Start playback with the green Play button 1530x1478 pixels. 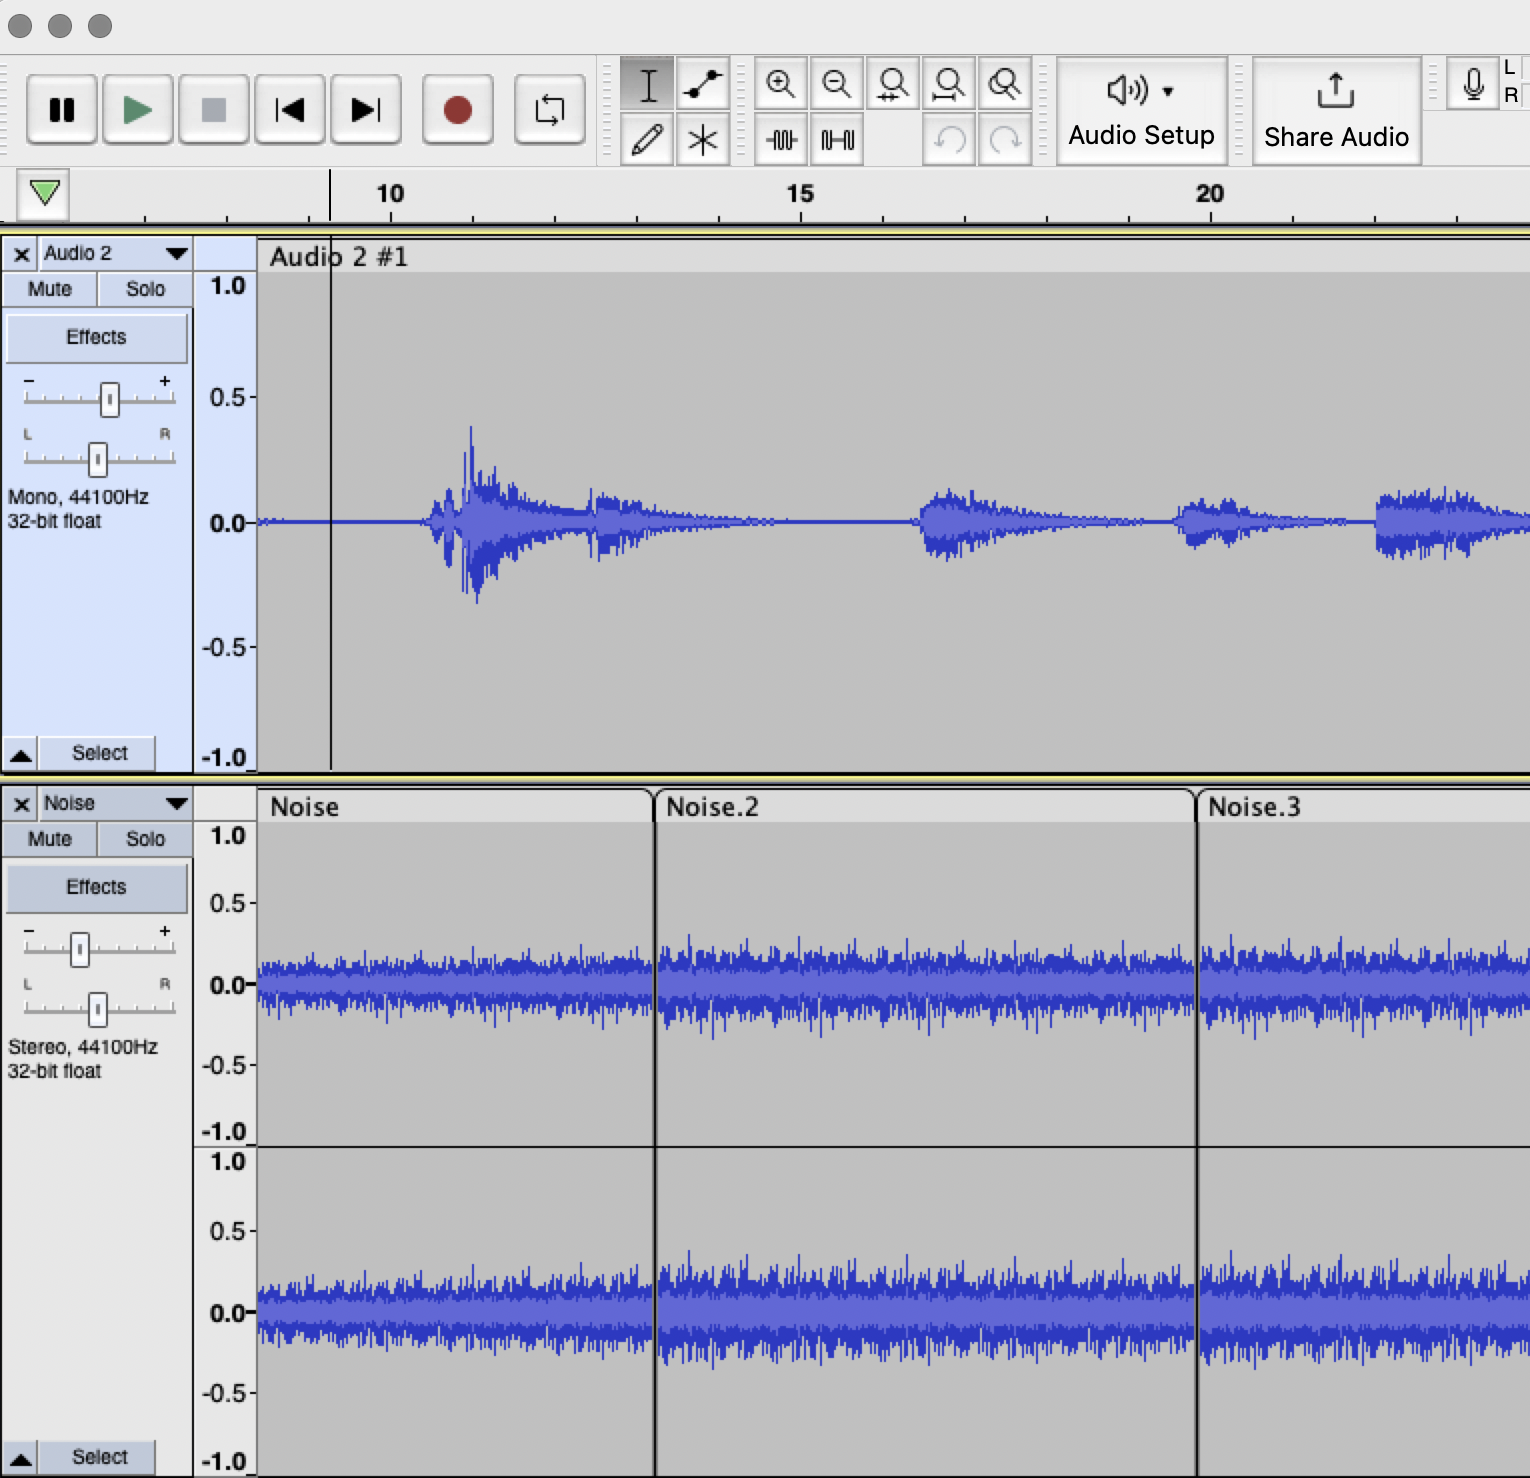coord(138,110)
